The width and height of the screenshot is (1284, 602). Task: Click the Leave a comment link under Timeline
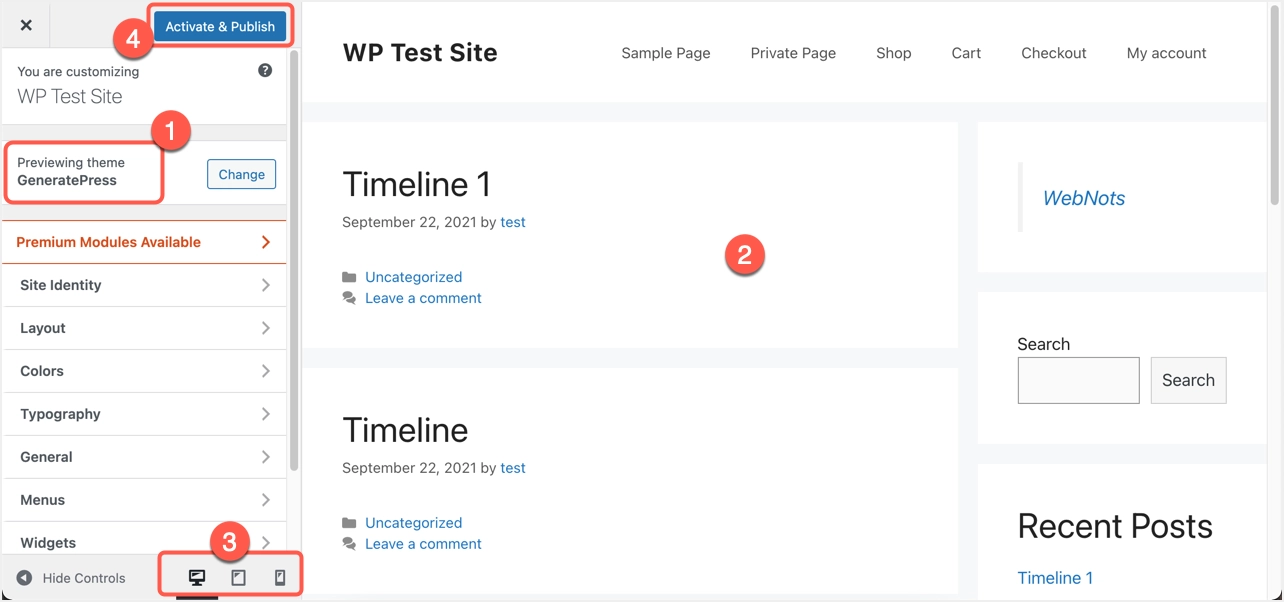(423, 544)
